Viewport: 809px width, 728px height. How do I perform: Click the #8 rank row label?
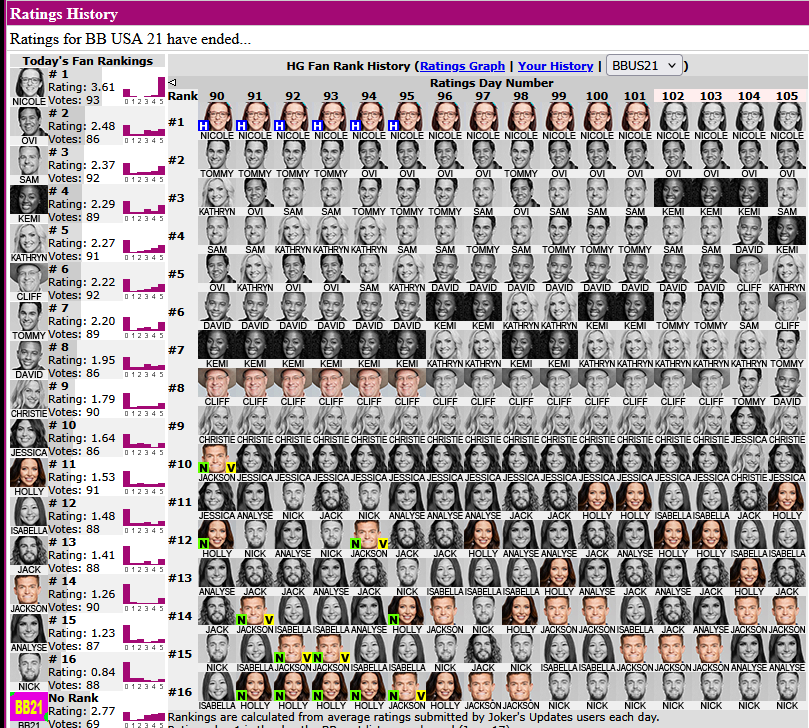point(176,388)
